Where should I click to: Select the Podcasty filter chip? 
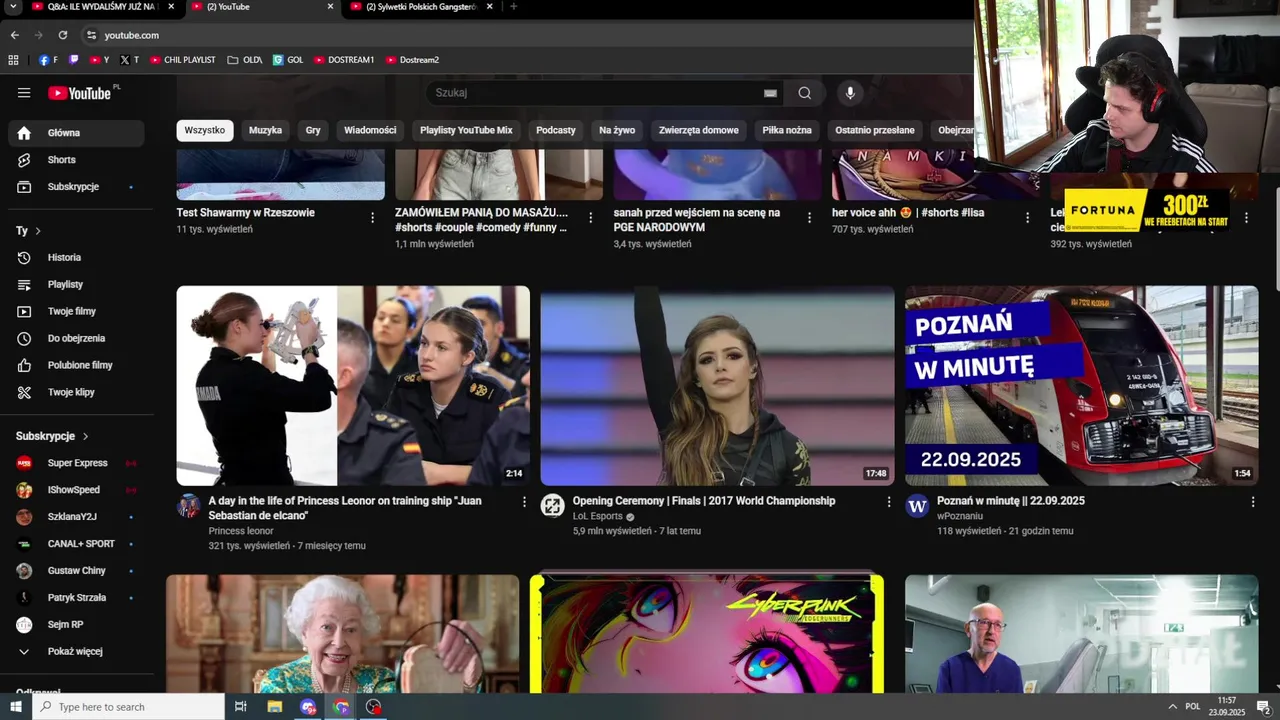pyautogui.click(x=556, y=130)
